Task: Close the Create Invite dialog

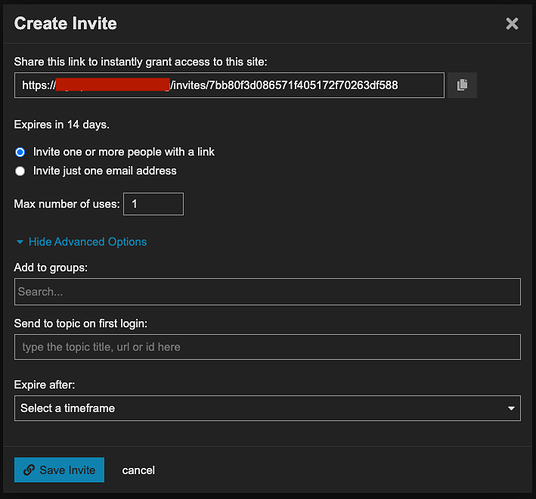Action: 512,24
